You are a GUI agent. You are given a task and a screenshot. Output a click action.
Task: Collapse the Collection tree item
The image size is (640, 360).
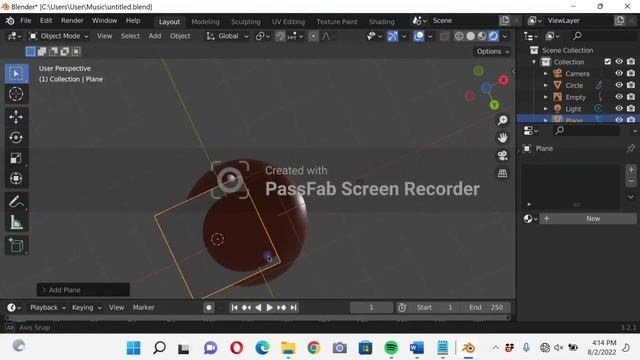(x=534, y=62)
